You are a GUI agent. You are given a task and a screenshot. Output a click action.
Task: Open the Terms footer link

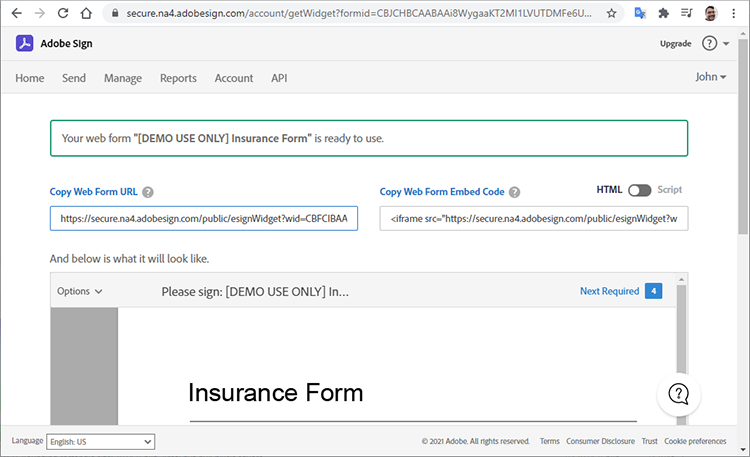pos(550,441)
